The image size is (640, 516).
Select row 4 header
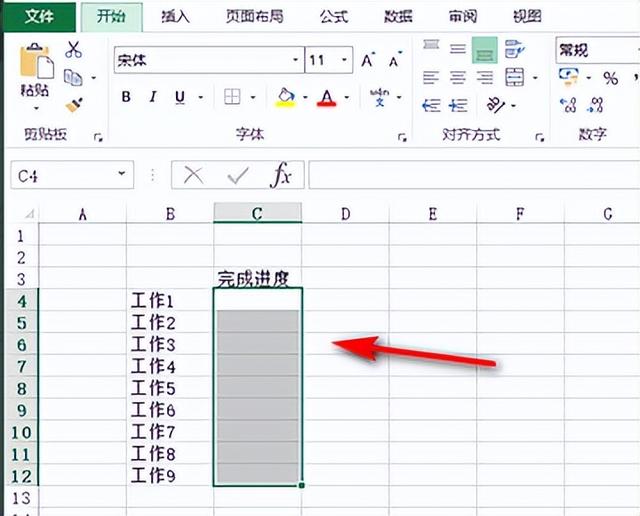point(22,301)
